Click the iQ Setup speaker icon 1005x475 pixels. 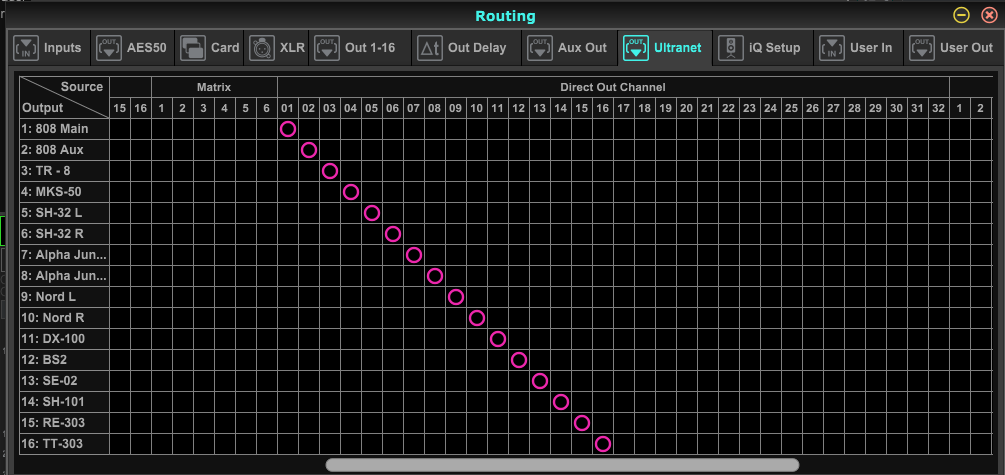coord(731,48)
